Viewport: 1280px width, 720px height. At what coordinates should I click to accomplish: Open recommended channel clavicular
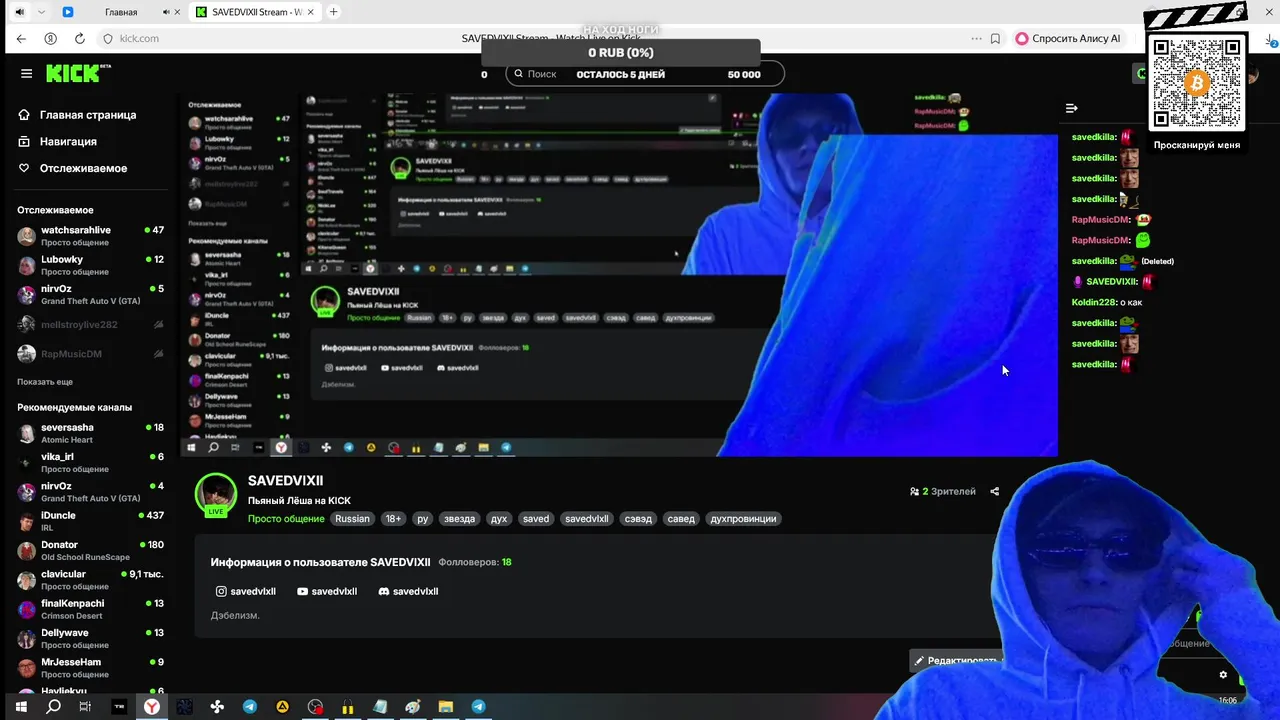click(90, 580)
